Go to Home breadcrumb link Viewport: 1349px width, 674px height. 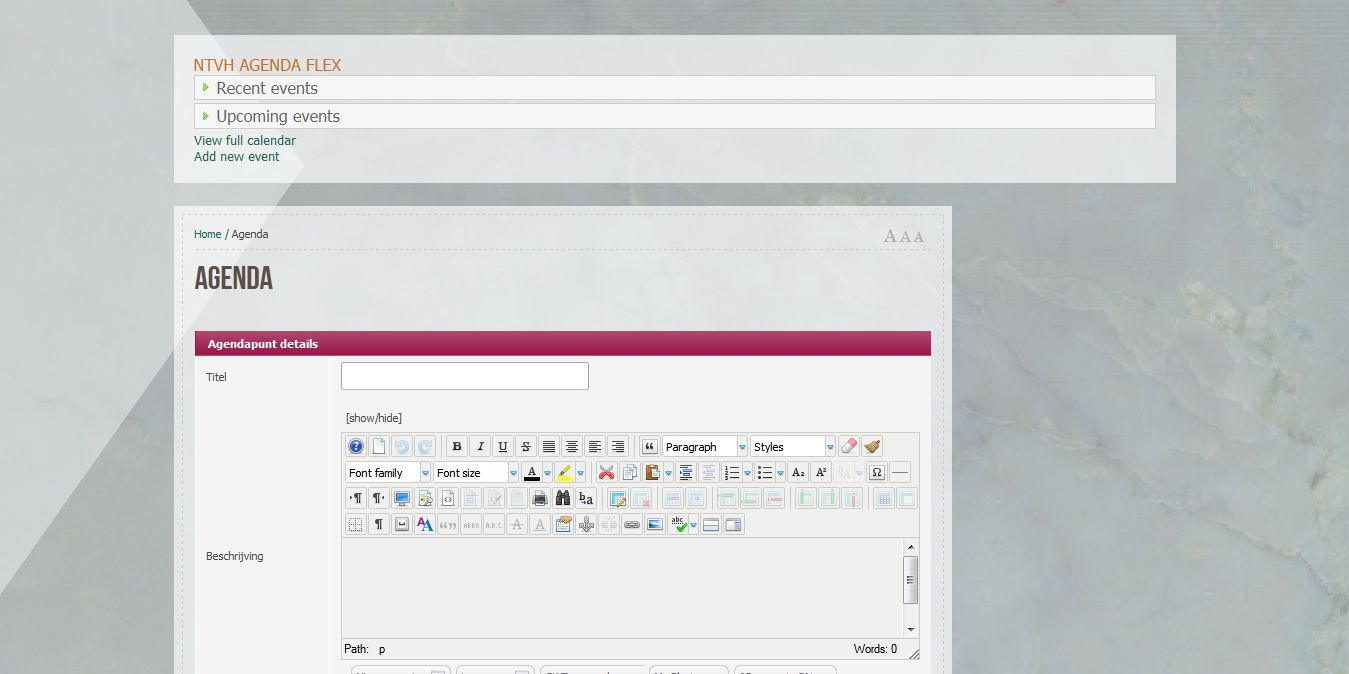208,234
